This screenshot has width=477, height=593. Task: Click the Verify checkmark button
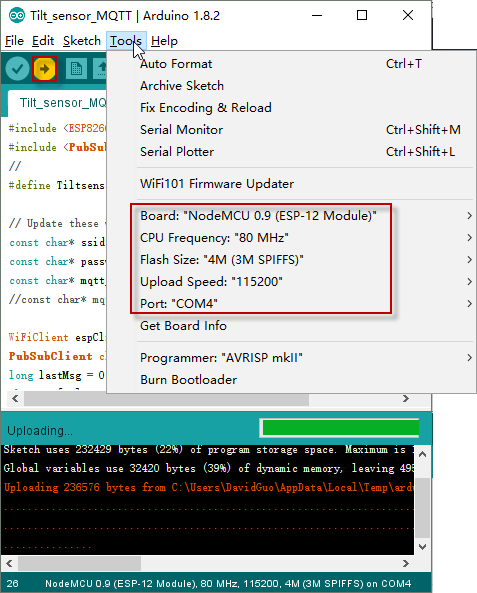click(x=17, y=69)
